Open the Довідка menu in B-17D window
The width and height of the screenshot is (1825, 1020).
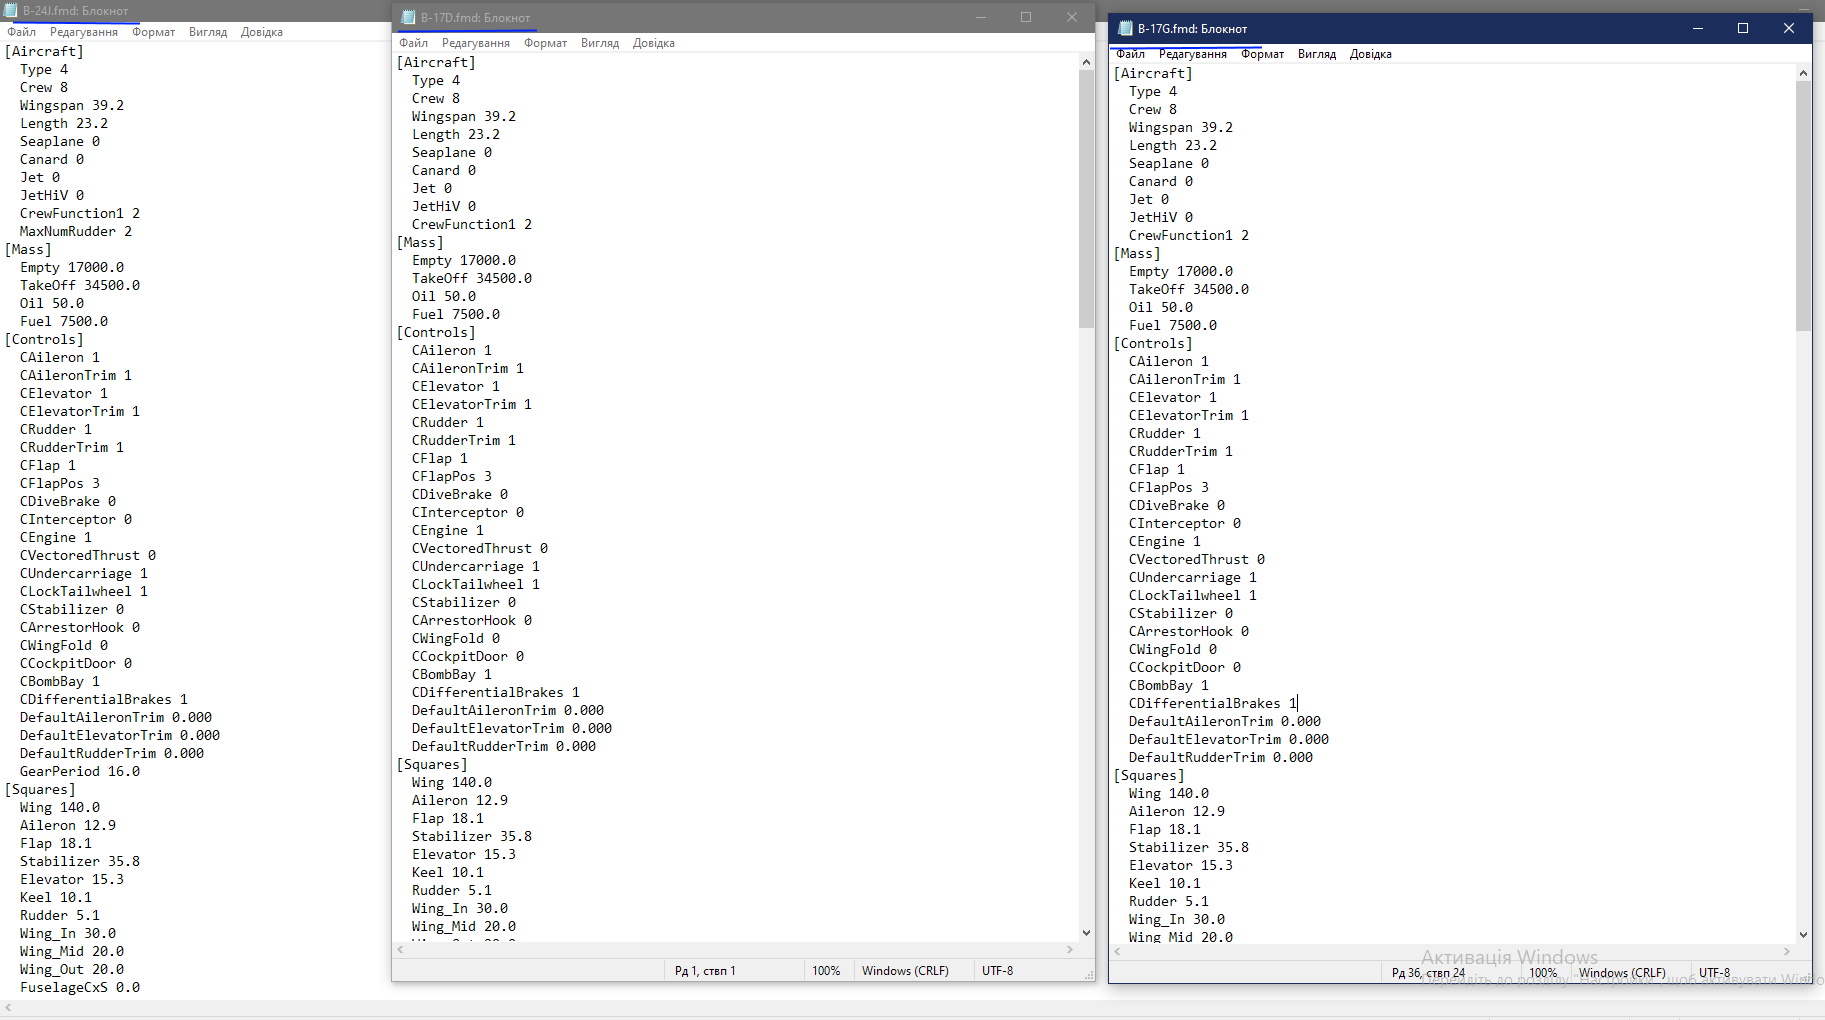pos(653,43)
